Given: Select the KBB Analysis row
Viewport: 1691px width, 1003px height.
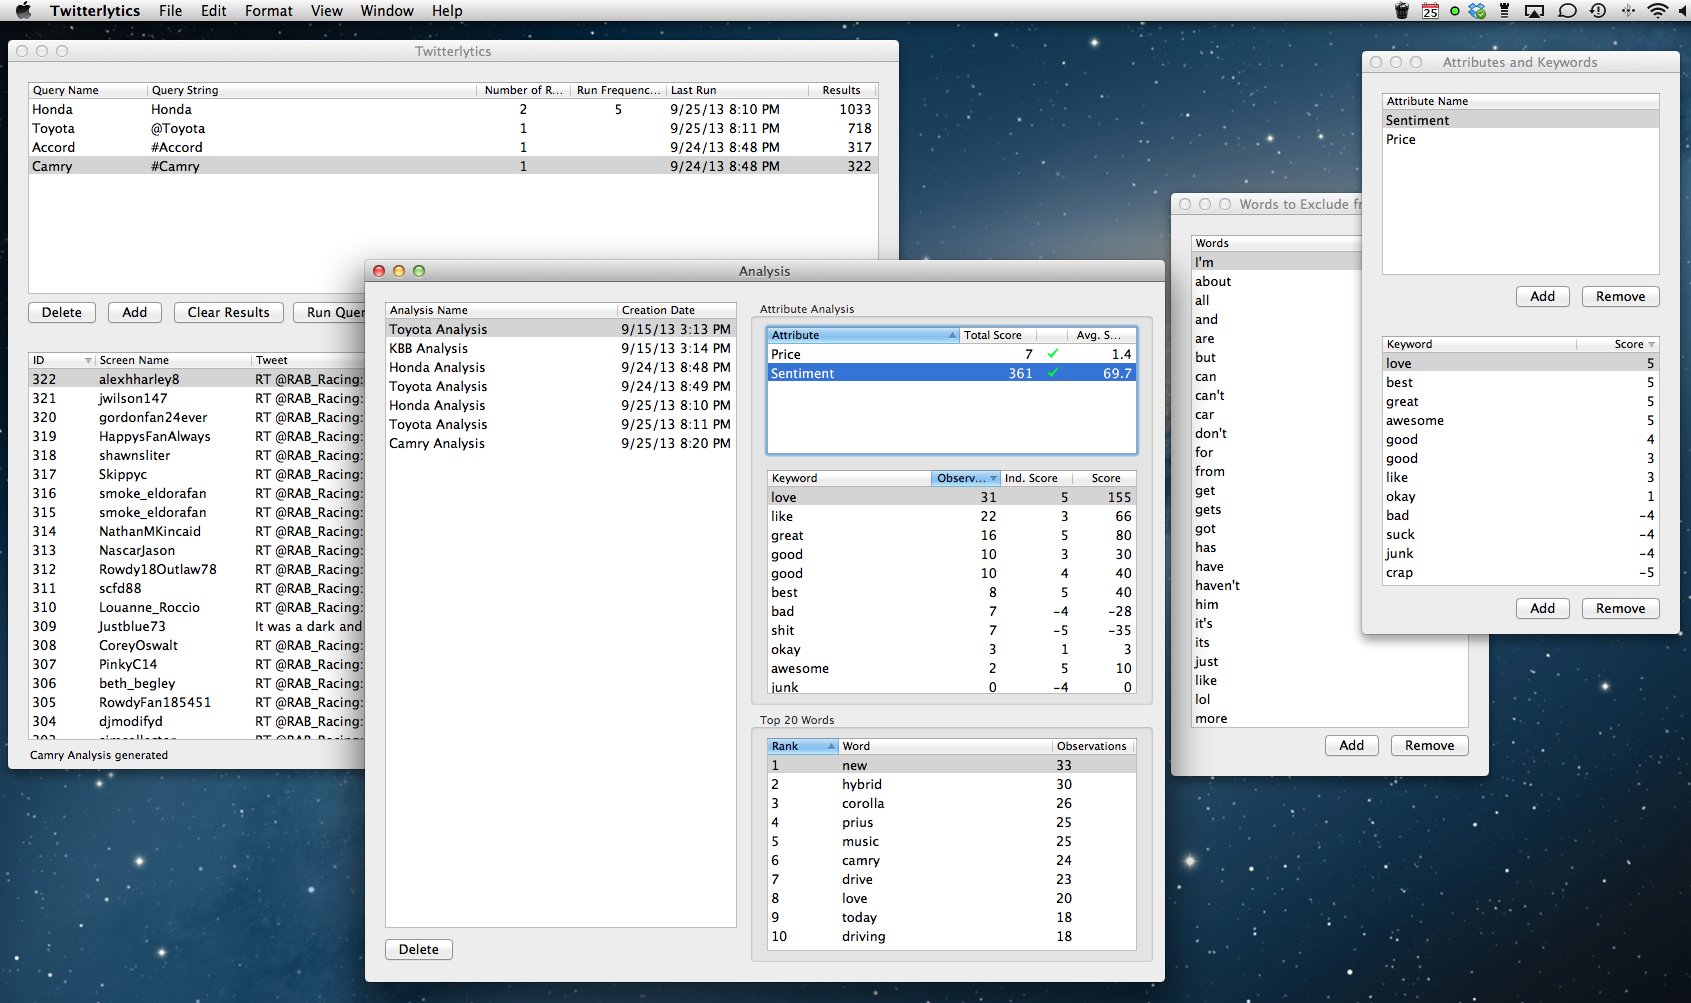Looking at the screenshot, I should click(560, 348).
